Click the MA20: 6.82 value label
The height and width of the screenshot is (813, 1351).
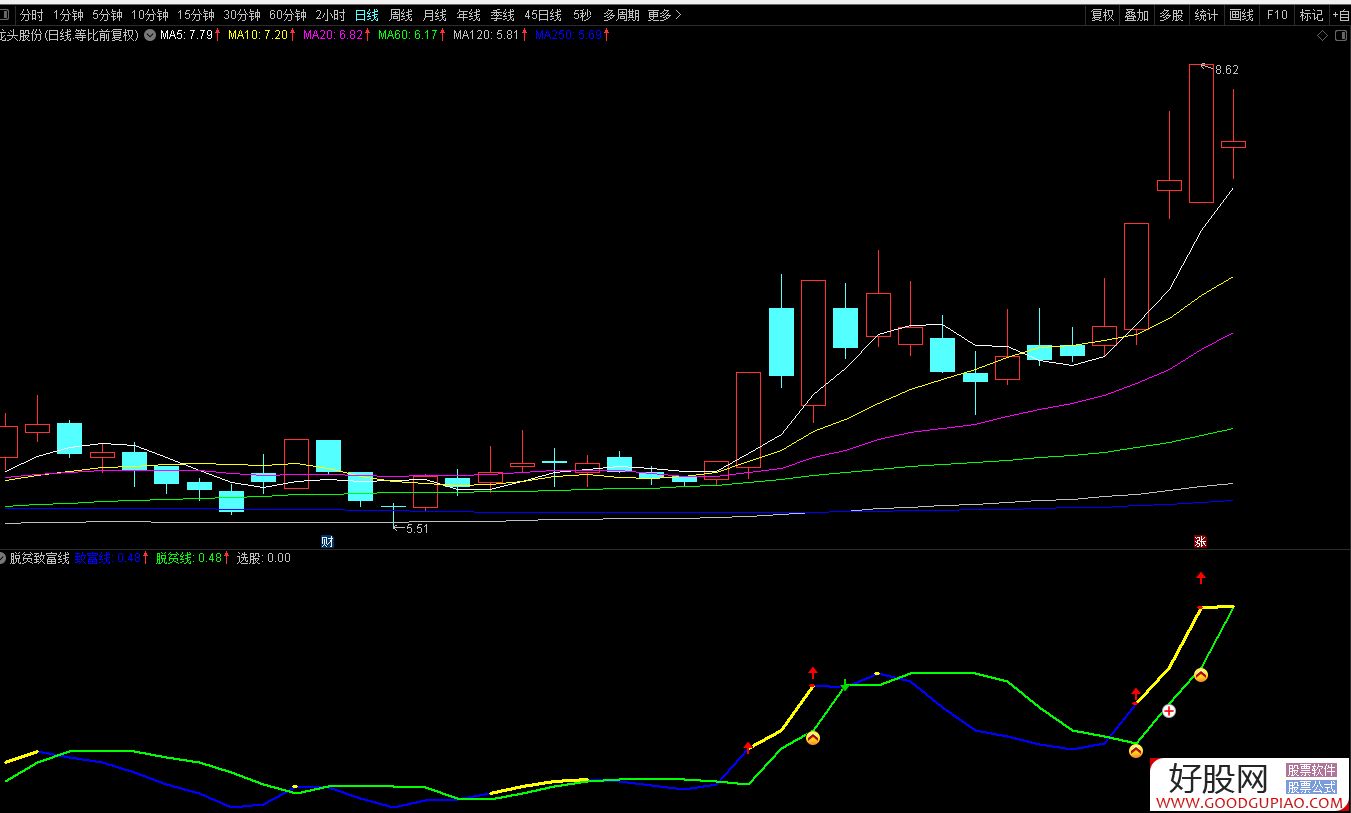(334, 35)
